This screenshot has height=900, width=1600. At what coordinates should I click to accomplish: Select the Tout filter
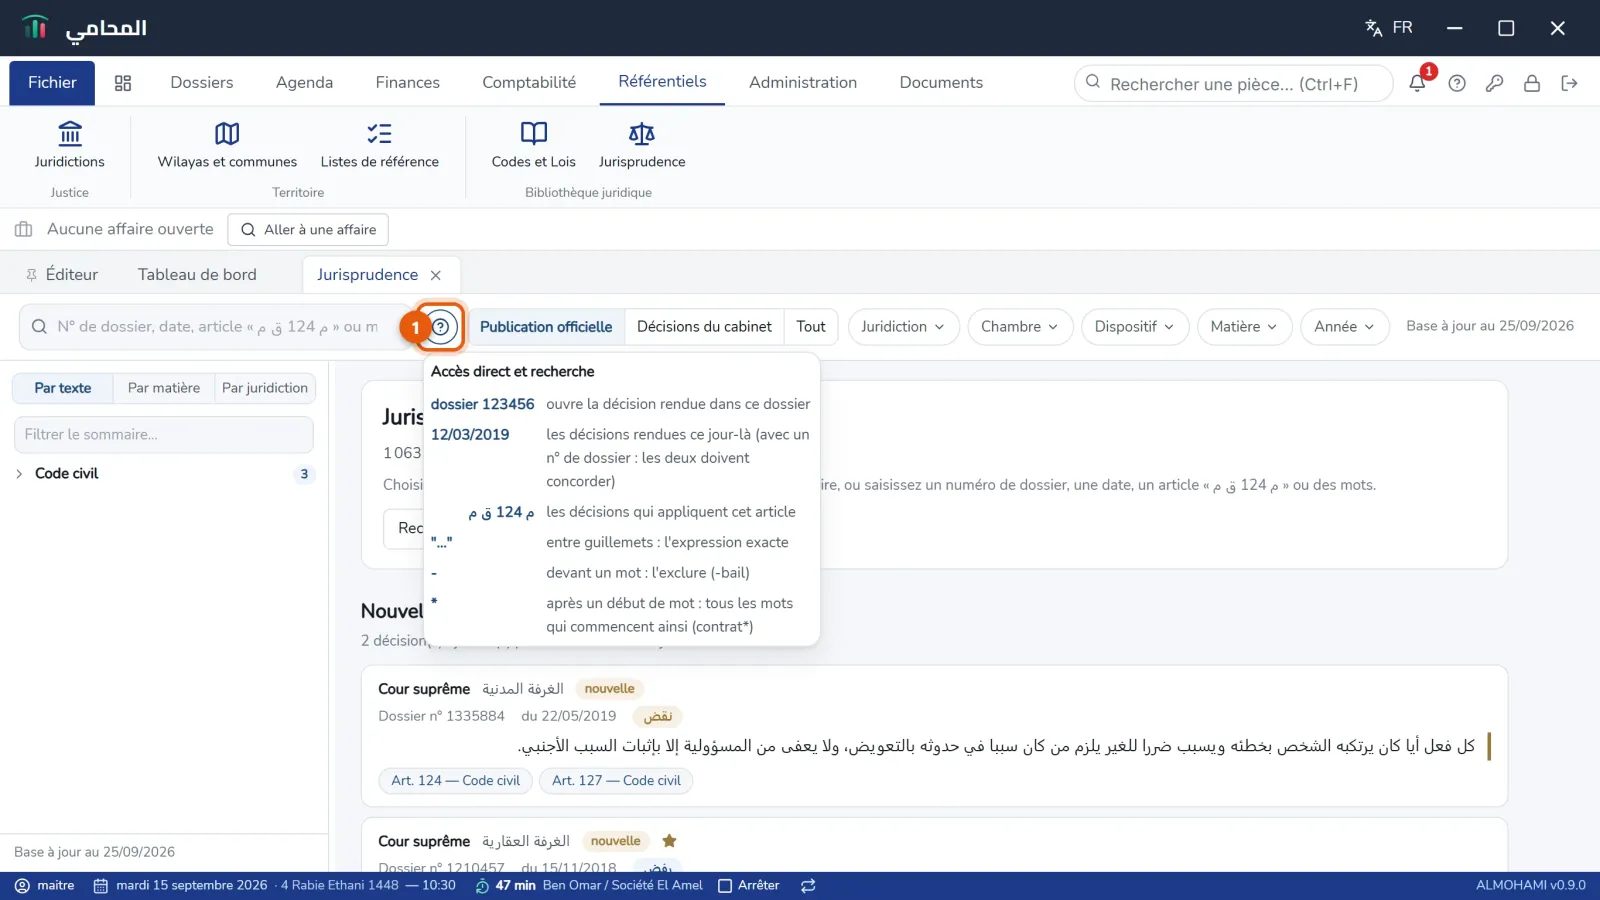811,327
